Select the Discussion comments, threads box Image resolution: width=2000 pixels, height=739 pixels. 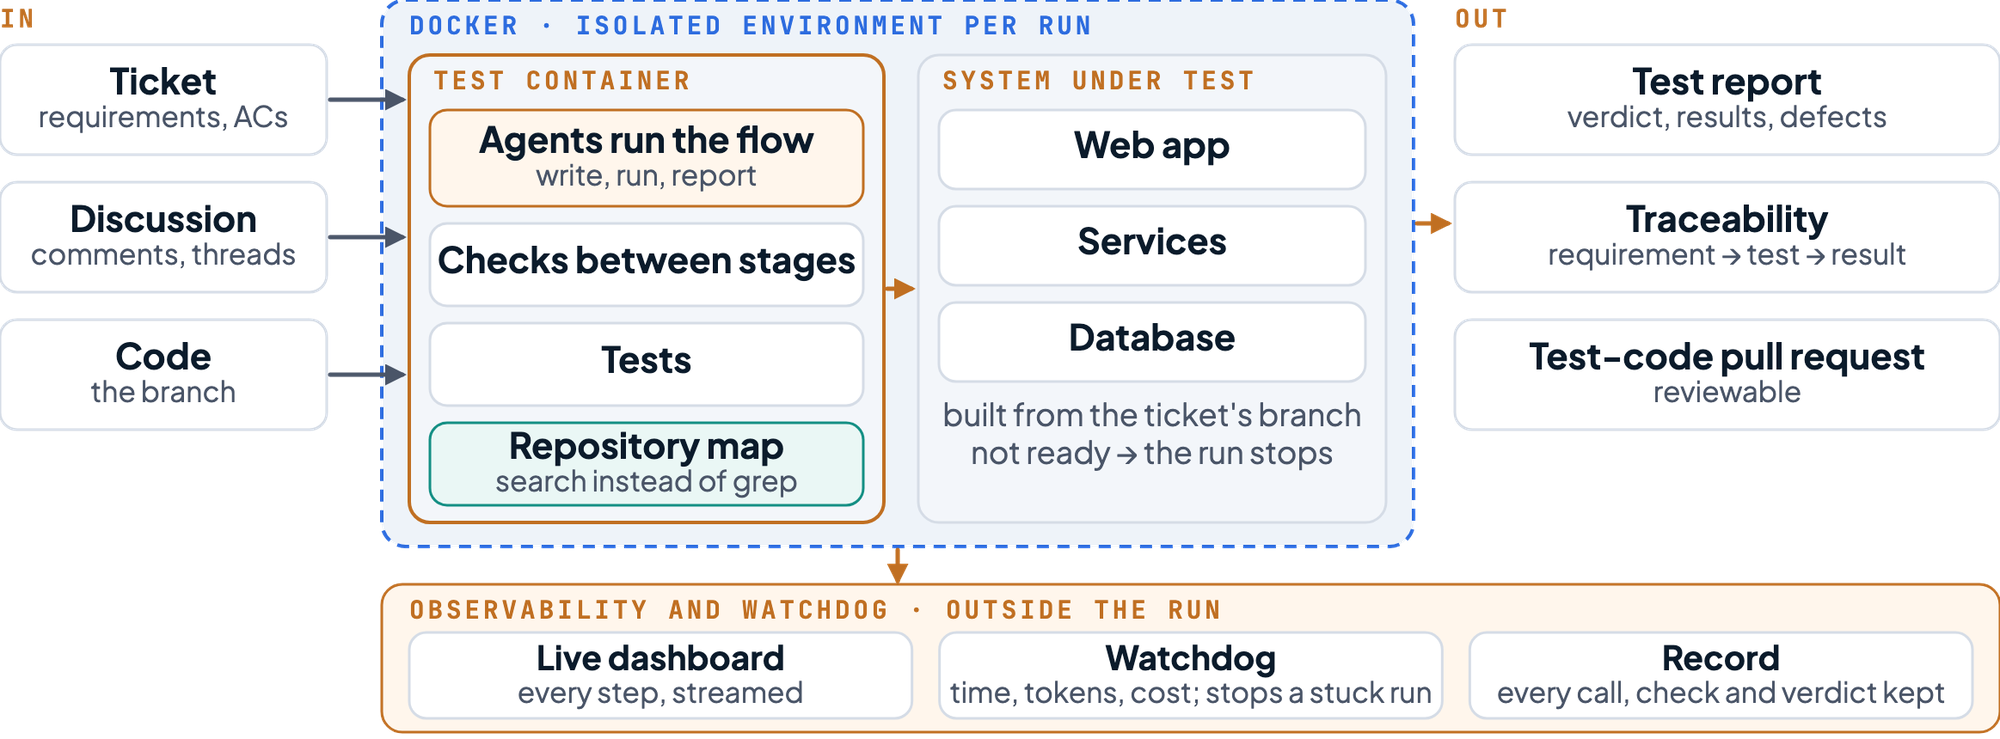pyautogui.click(x=163, y=237)
